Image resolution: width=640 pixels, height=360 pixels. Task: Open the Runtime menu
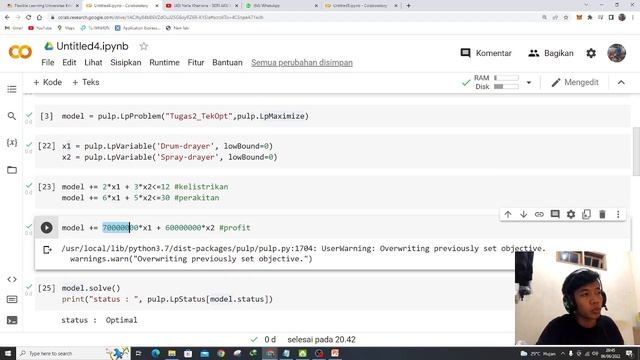tap(164, 62)
